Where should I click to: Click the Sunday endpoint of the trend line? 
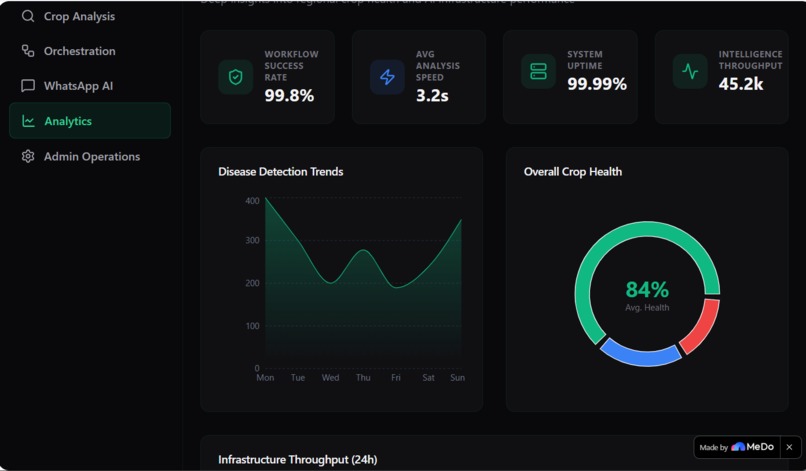pos(461,220)
